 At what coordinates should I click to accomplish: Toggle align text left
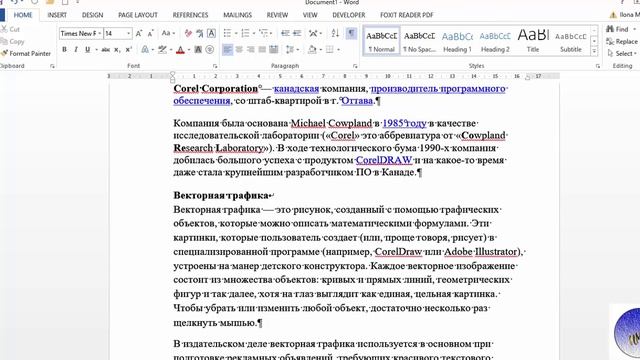227,50
